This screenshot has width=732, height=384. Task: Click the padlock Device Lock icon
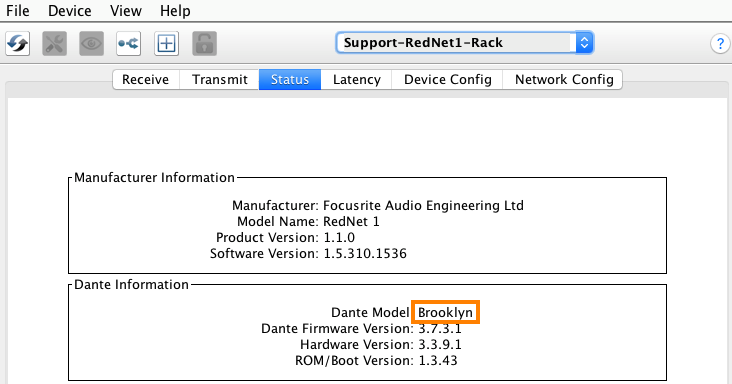click(x=204, y=43)
